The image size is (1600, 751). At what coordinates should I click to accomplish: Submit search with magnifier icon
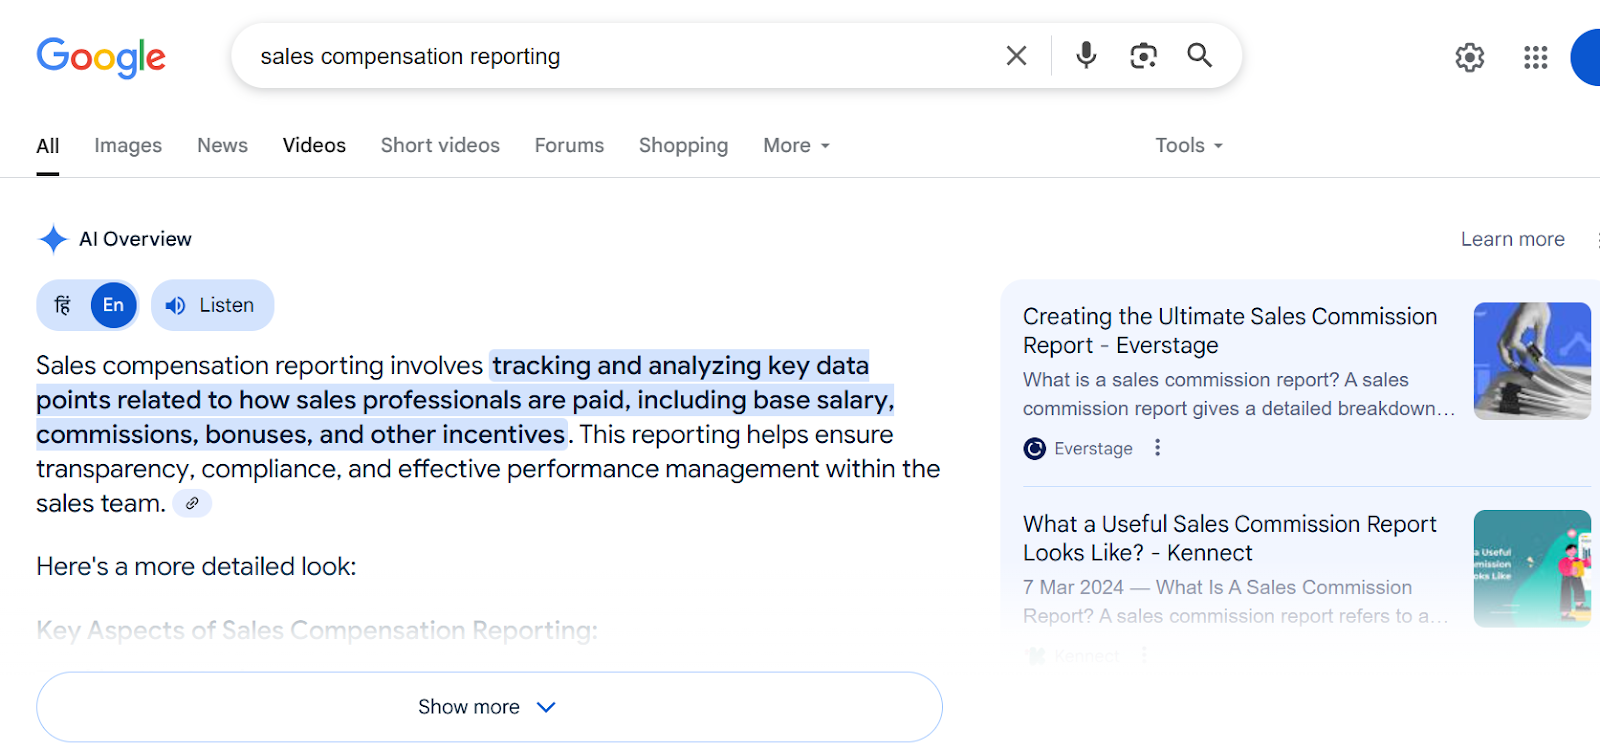pos(1200,55)
